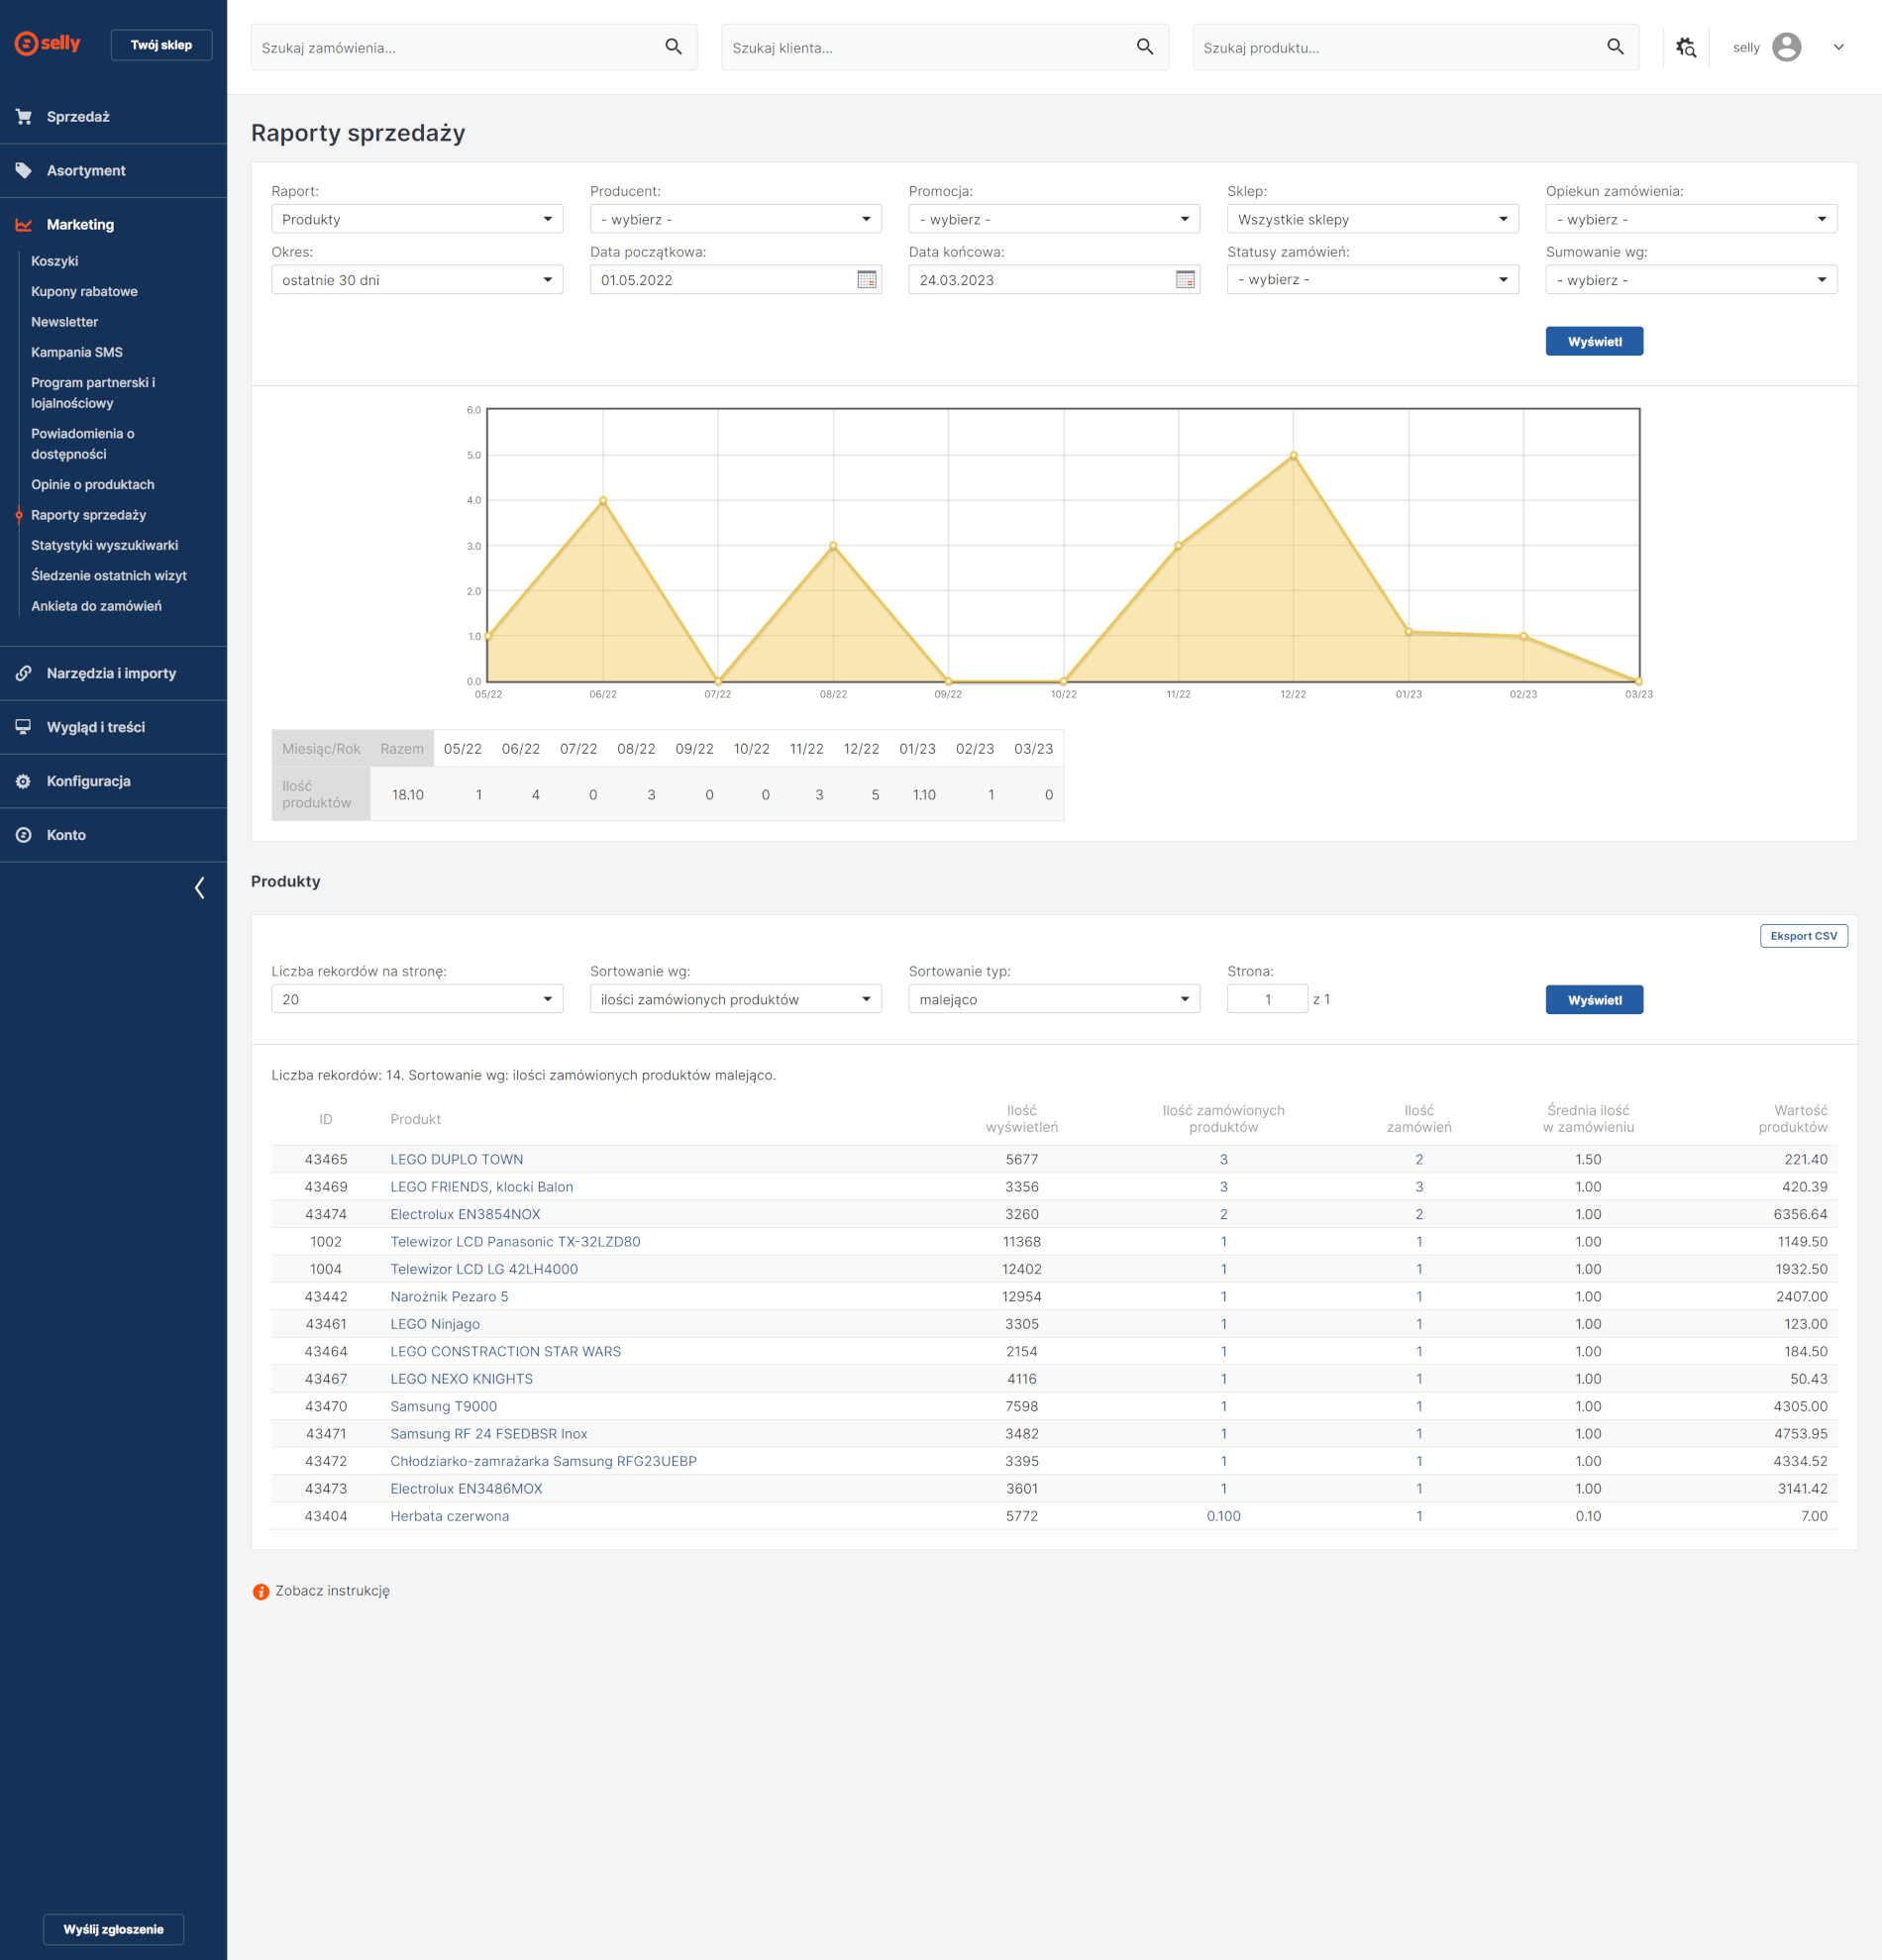This screenshot has width=1882, height=1960.
Task: Click the magnifier icon in customer search
Action: [x=1144, y=47]
